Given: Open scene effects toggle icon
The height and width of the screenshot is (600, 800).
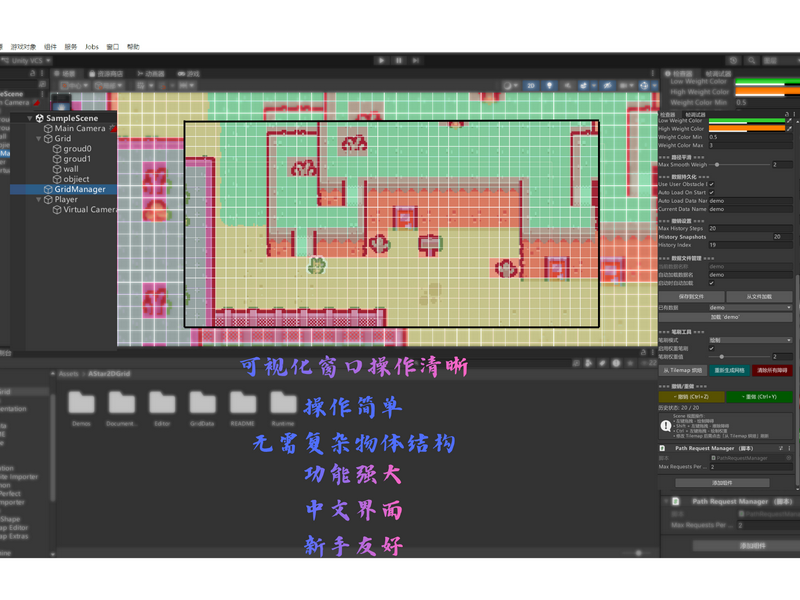Looking at the screenshot, I should [585, 86].
